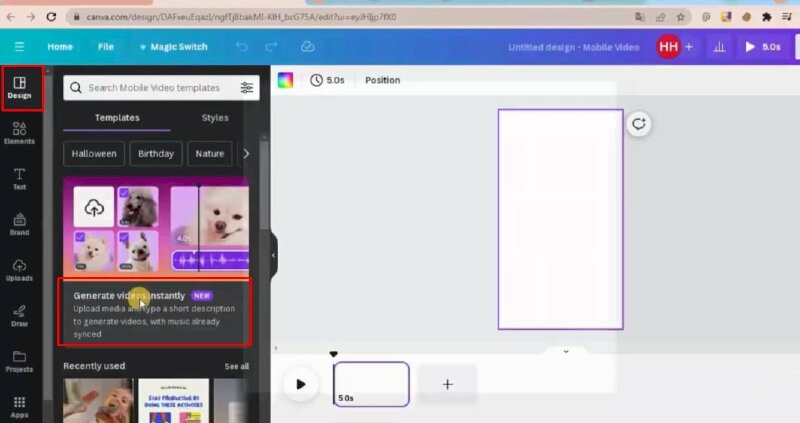The height and width of the screenshot is (423, 800).
Task: Open the Projects sidebar tab
Action: (x=19, y=361)
